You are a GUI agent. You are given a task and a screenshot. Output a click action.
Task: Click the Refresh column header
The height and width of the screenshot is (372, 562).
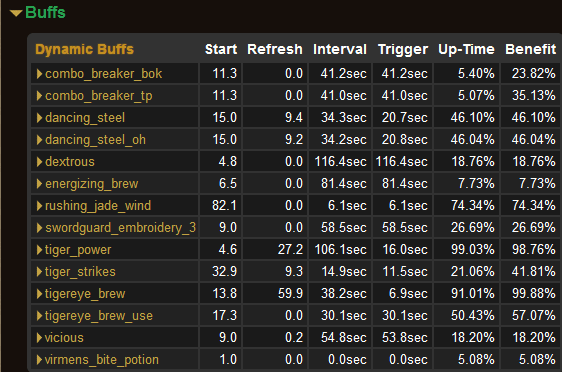(x=275, y=49)
